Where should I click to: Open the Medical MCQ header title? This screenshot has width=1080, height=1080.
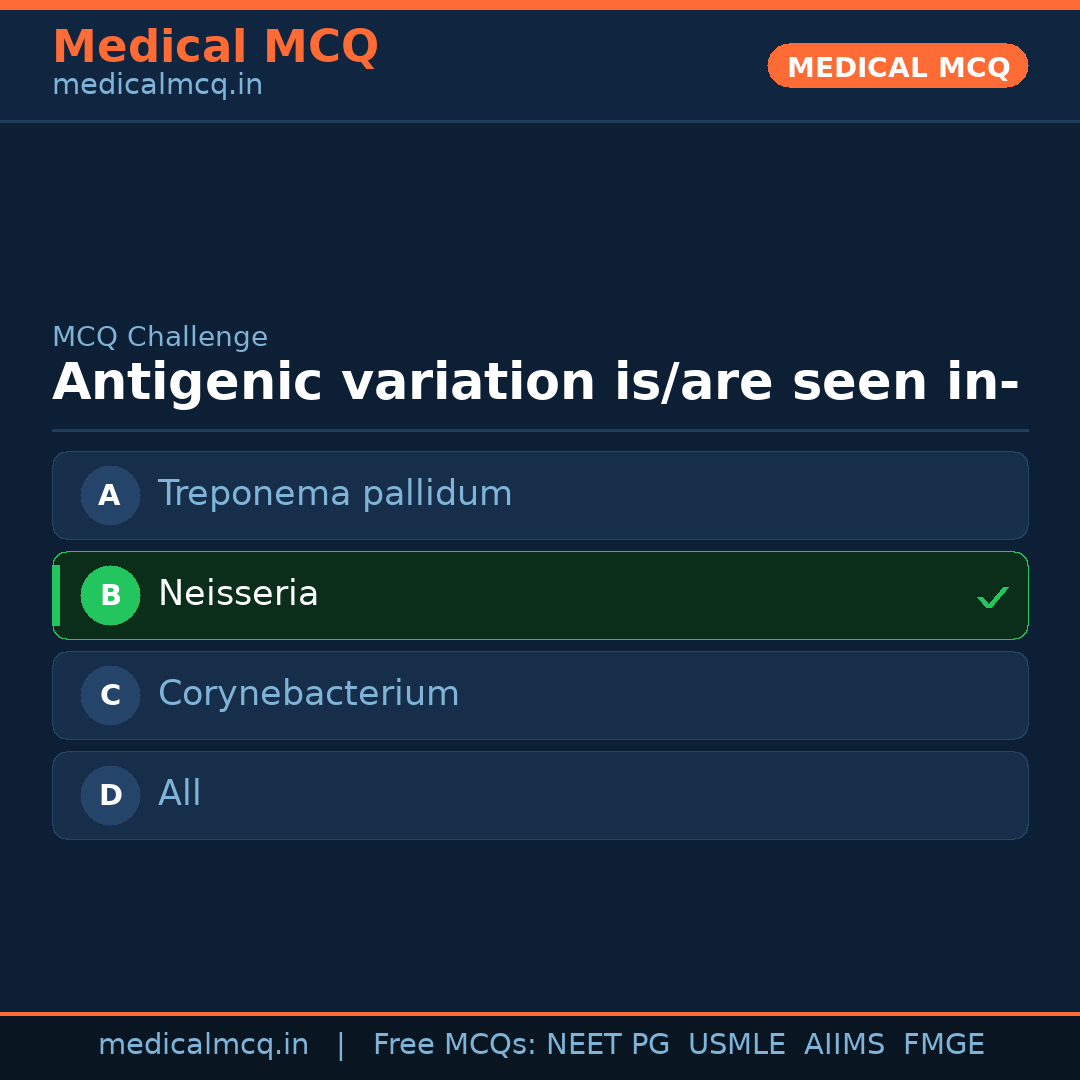(x=215, y=47)
